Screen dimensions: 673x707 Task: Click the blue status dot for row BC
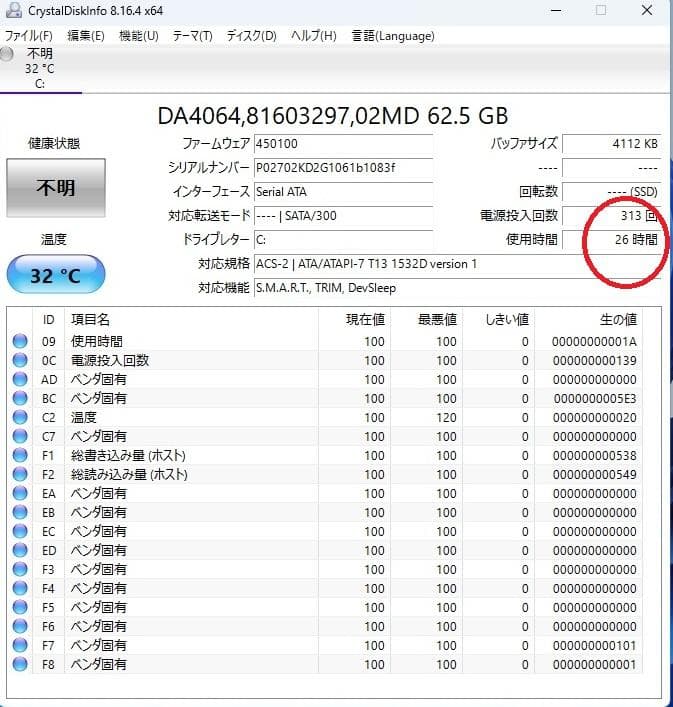coord(20,398)
